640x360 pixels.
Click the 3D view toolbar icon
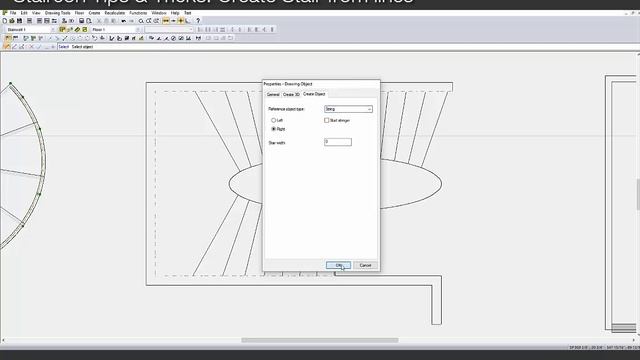coord(72,21)
